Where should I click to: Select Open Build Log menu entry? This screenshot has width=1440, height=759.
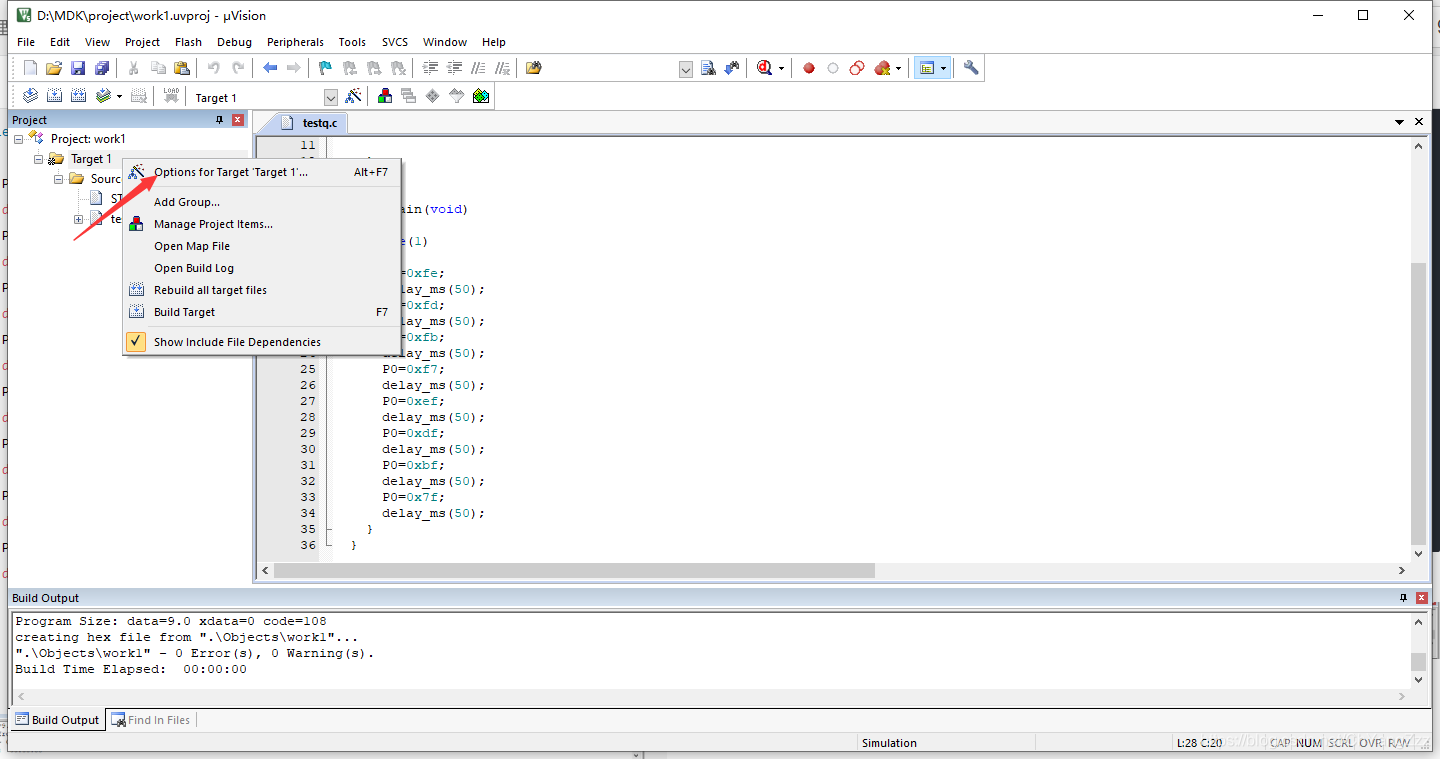click(261, 268)
